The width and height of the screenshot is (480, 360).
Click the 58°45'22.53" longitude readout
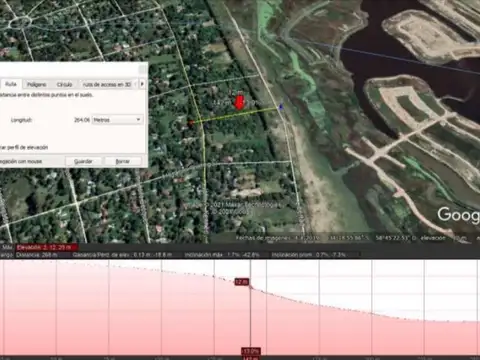(x=395, y=238)
